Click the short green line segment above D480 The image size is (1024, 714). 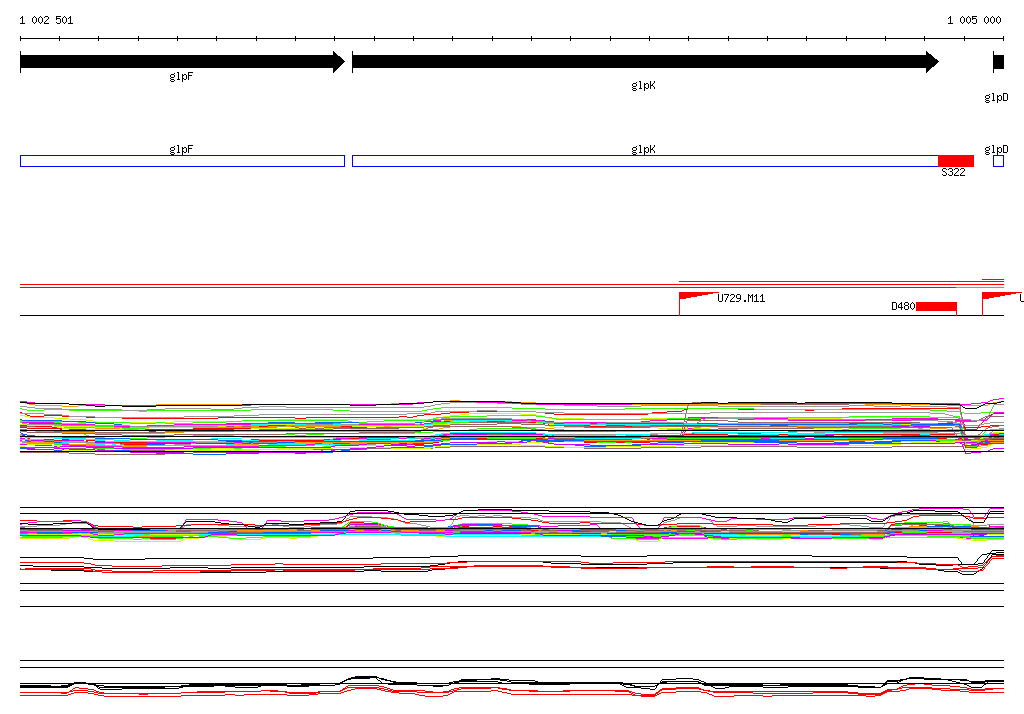pyautogui.click(x=980, y=287)
